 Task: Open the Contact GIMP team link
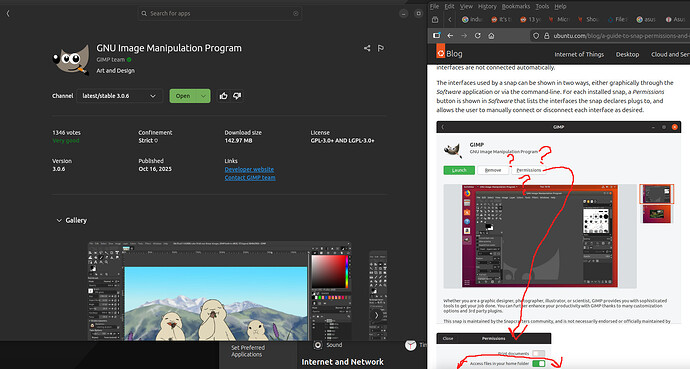250,178
